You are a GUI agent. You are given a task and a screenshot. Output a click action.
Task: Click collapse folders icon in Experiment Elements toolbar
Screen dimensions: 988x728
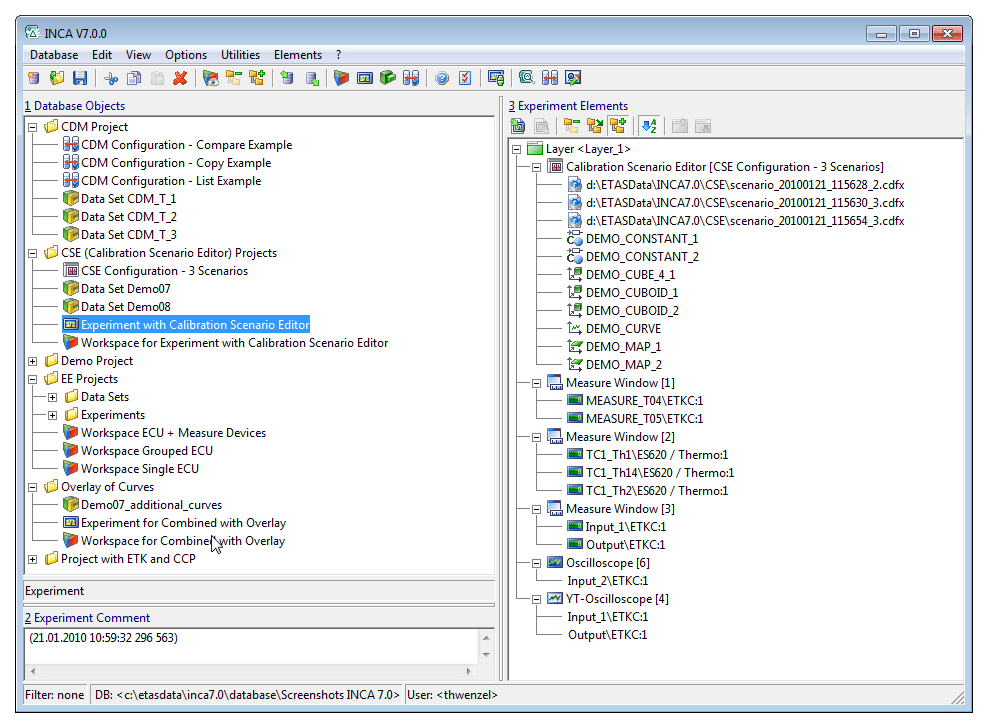pyautogui.click(x=572, y=126)
